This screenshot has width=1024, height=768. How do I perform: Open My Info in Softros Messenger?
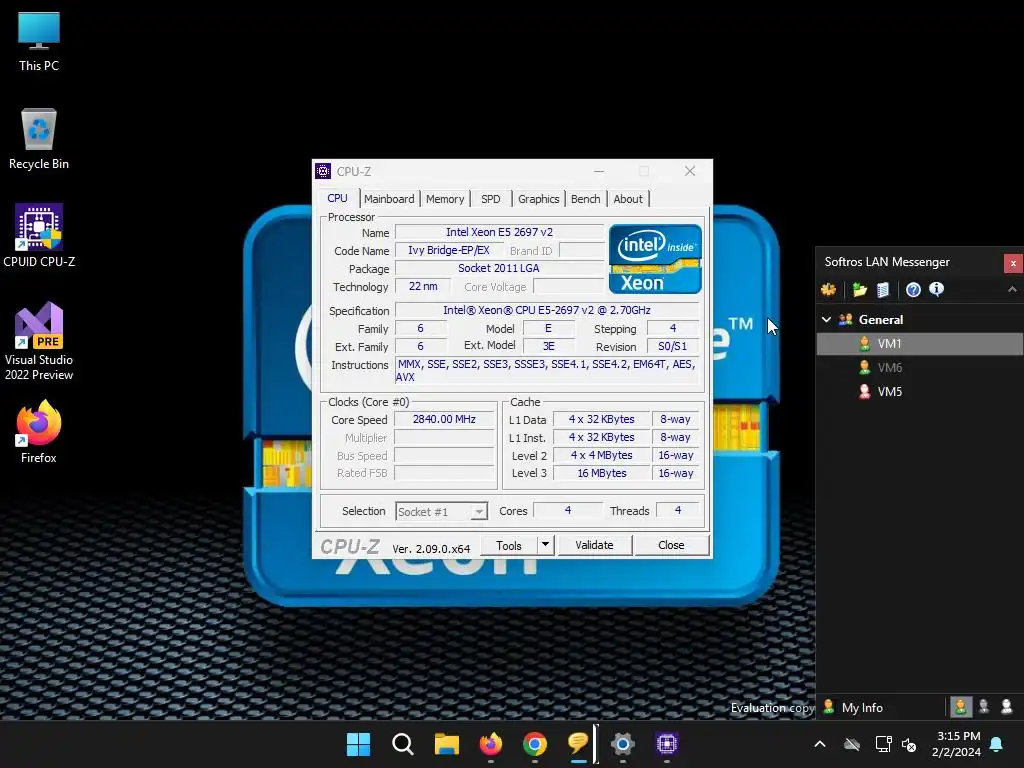[854, 707]
